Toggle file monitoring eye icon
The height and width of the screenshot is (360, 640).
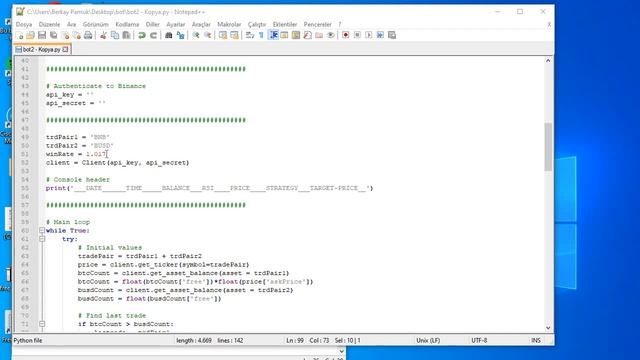331,36
